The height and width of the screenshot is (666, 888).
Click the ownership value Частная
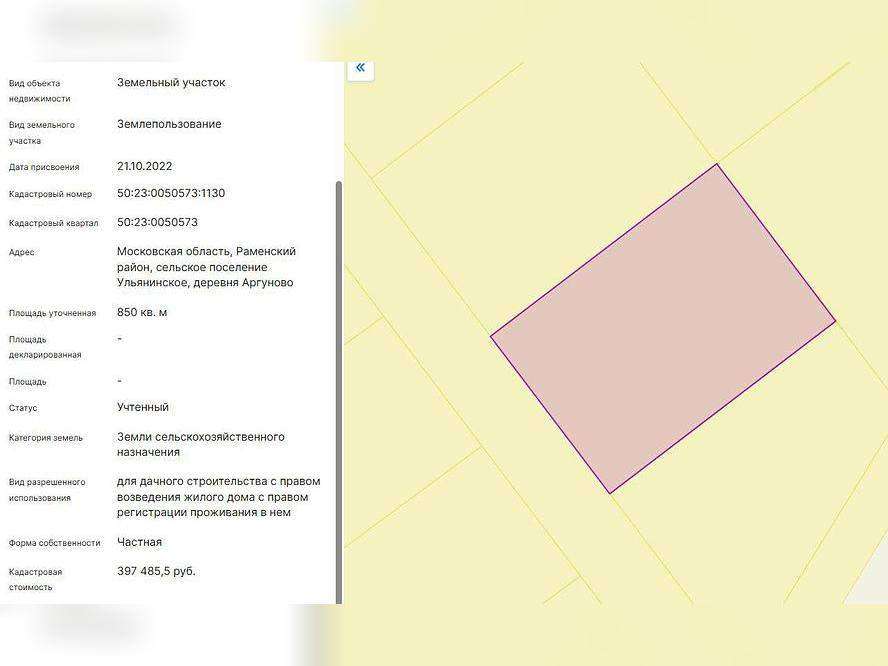(139, 542)
